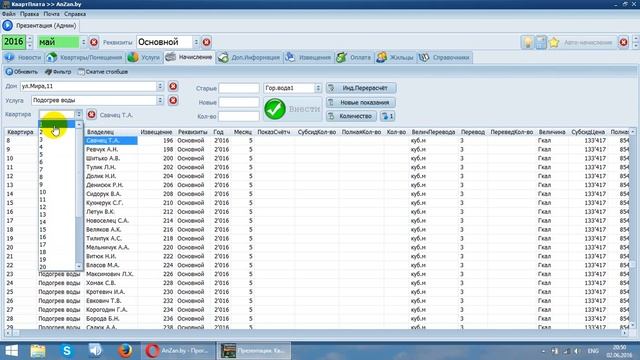
Task: Open the Извещения tab
Action: [x=308, y=58]
